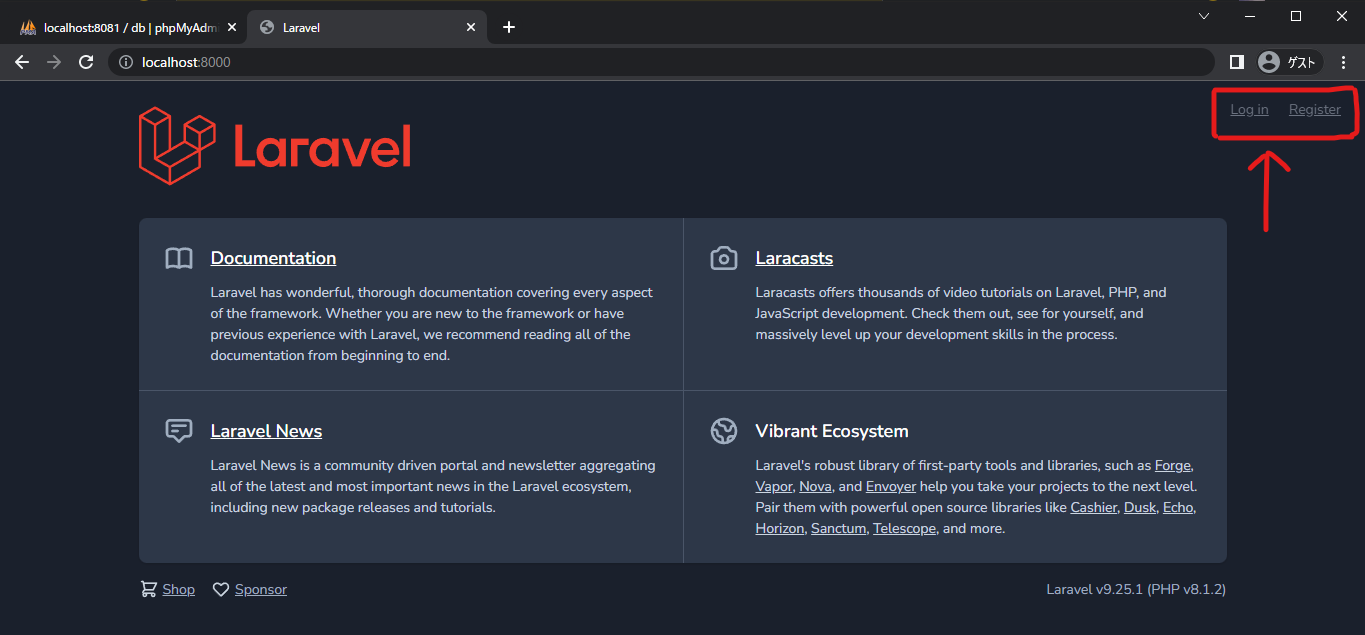Click the Vibrant Ecosystem heading
The height and width of the screenshot is (635, 1365).
pos(832,431)
